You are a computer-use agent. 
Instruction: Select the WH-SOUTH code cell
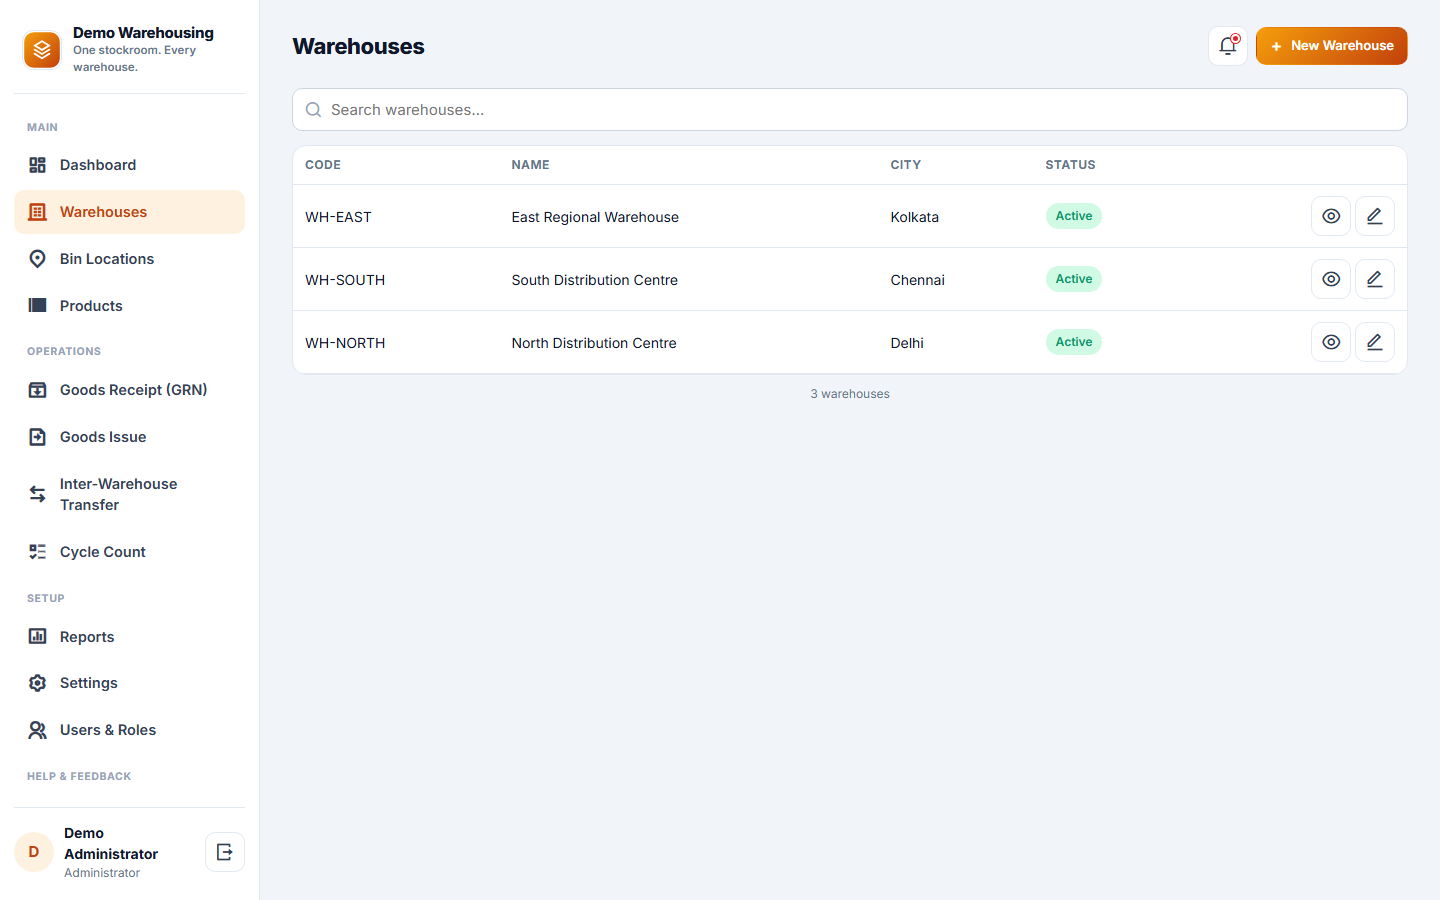point(345,280)
